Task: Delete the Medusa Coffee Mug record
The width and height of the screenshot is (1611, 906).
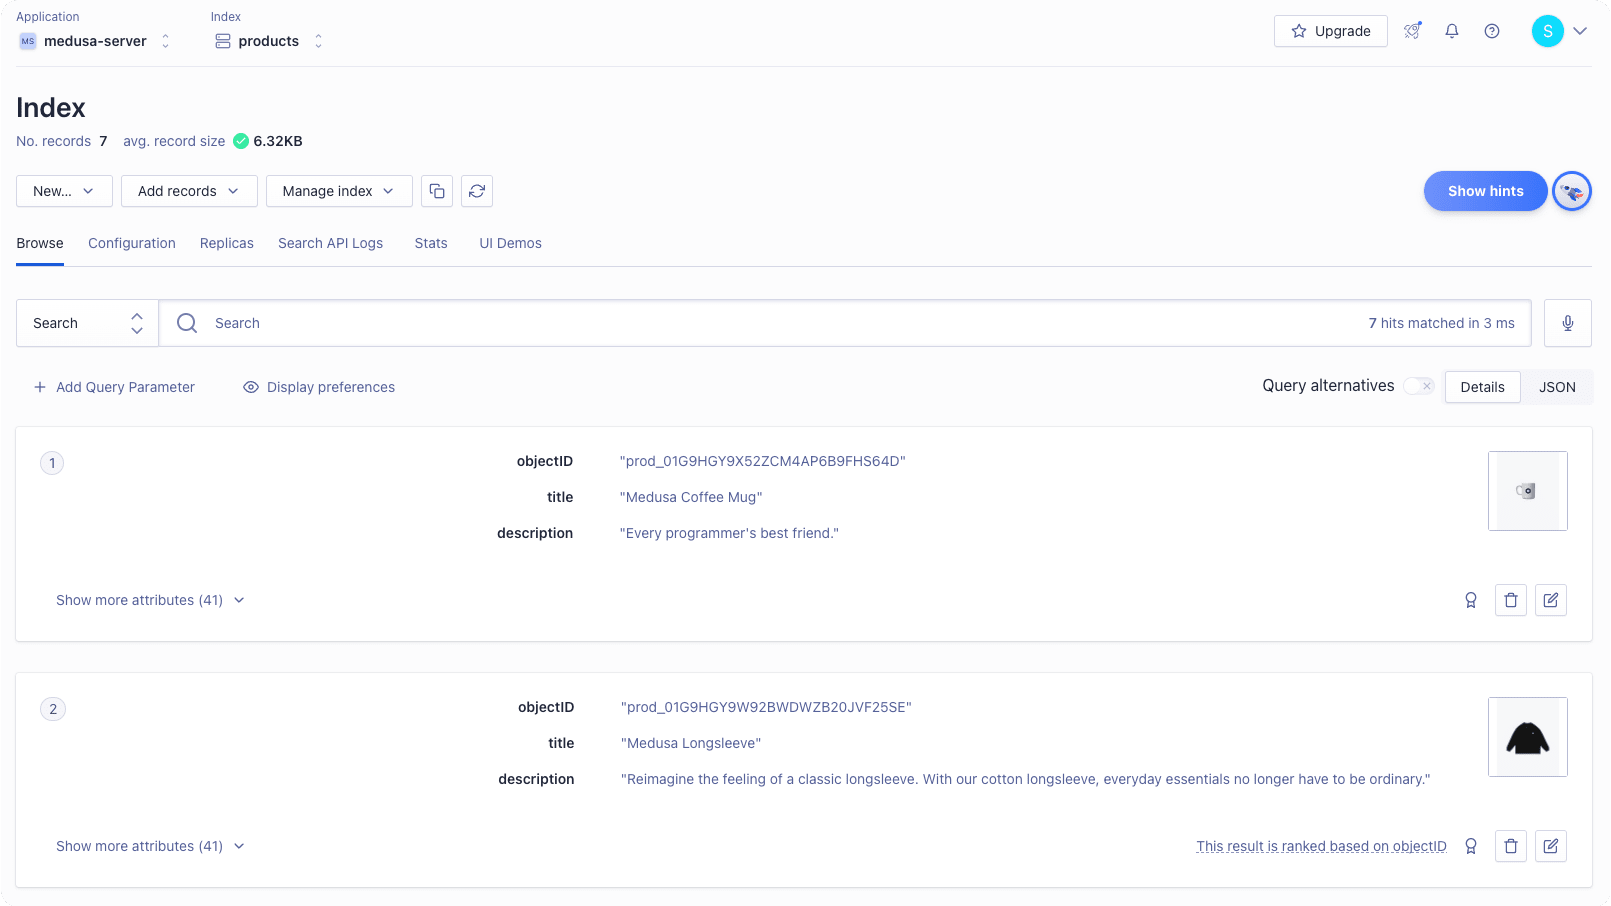Action: pos(1510,600)
